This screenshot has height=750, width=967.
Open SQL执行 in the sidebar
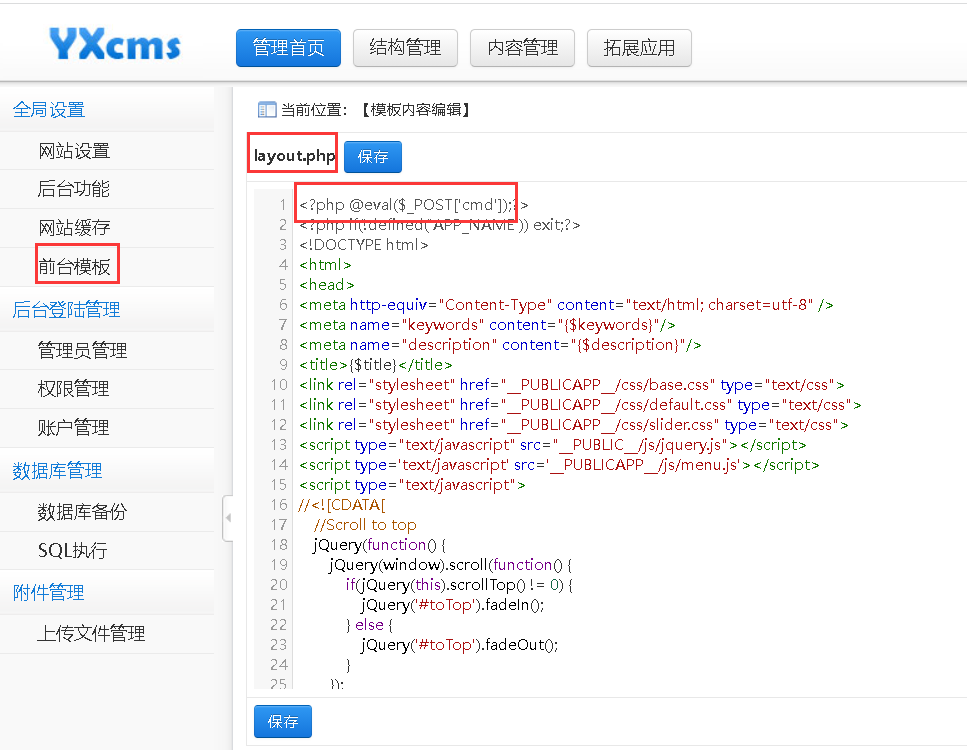(x=72, y=550)
